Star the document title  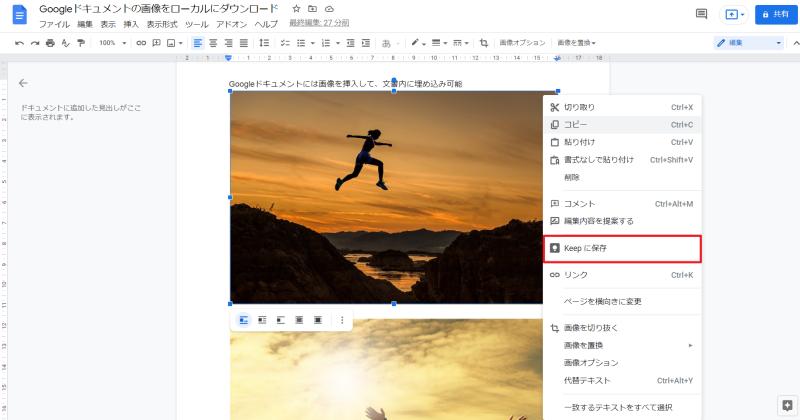click(296, 9)
